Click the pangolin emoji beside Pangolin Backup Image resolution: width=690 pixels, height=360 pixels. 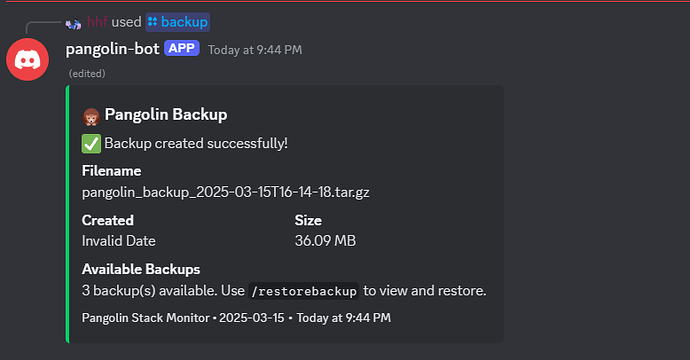91,117
